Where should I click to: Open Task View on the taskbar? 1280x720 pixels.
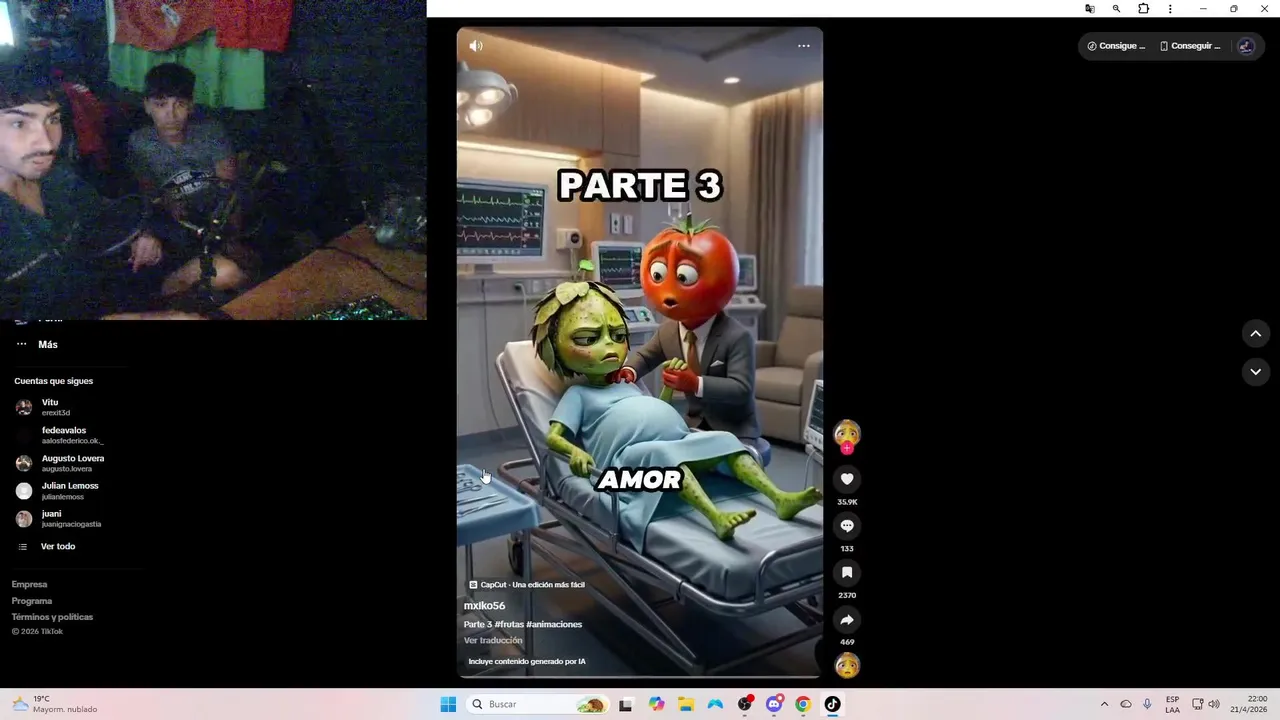pos(626,704)
